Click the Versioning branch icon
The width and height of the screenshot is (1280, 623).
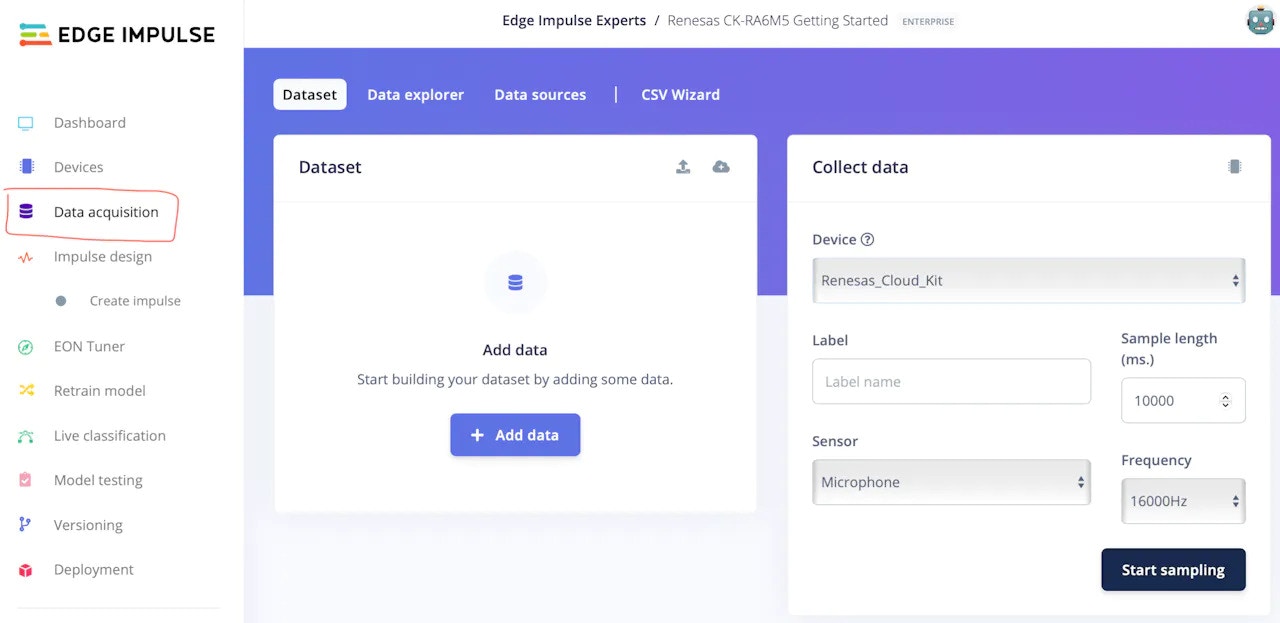point(26,525)
